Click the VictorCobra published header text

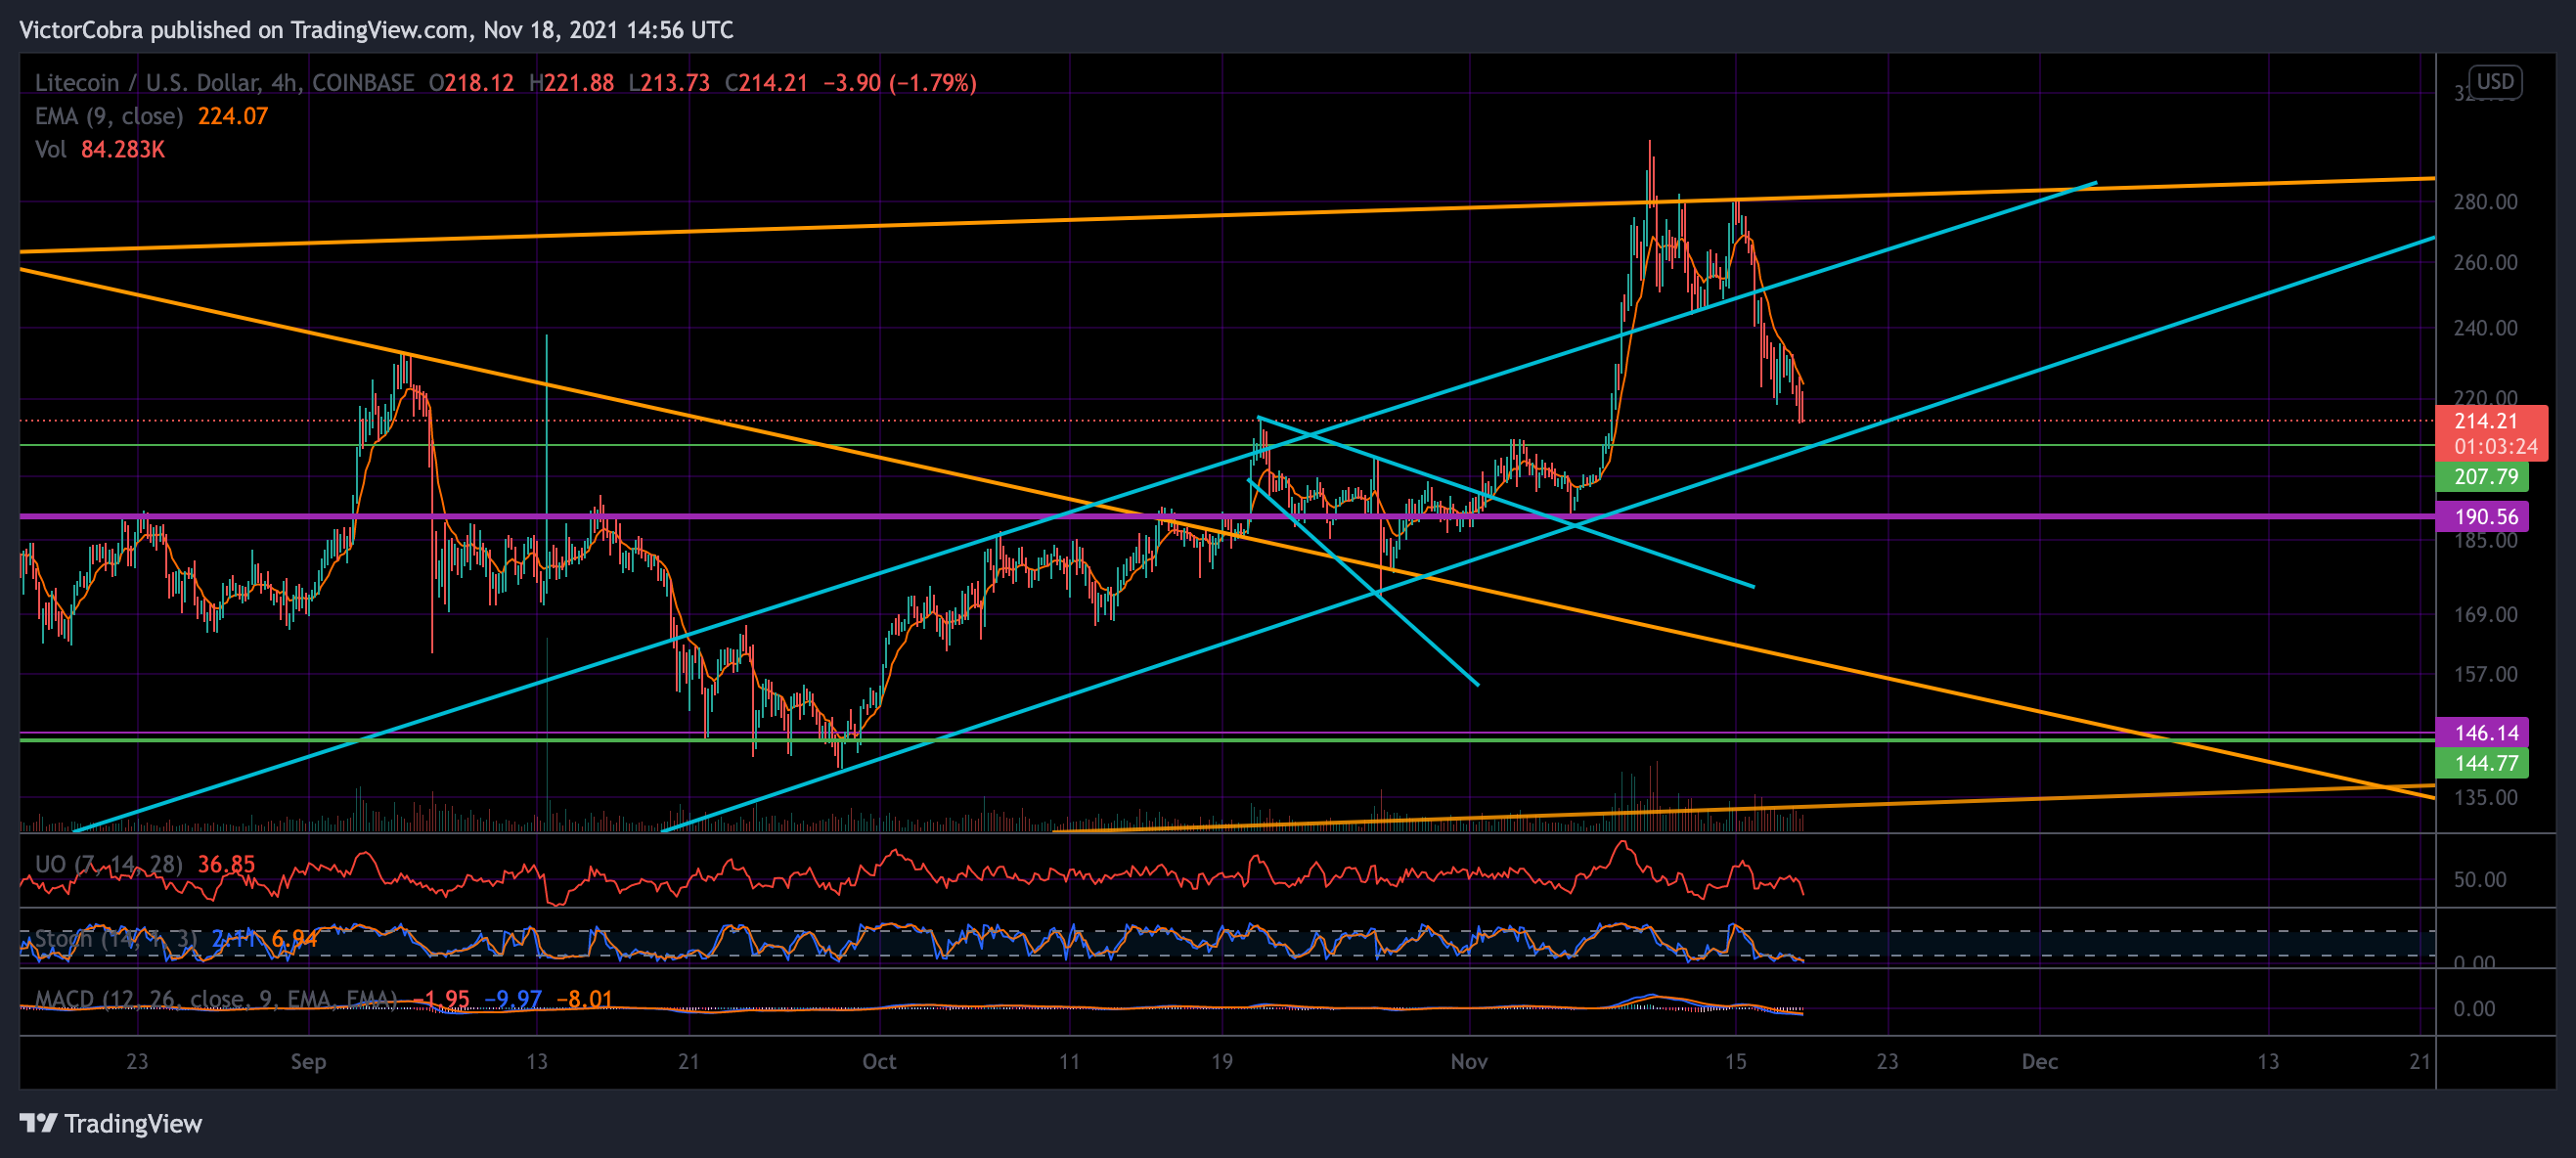[x=376, y=30]
